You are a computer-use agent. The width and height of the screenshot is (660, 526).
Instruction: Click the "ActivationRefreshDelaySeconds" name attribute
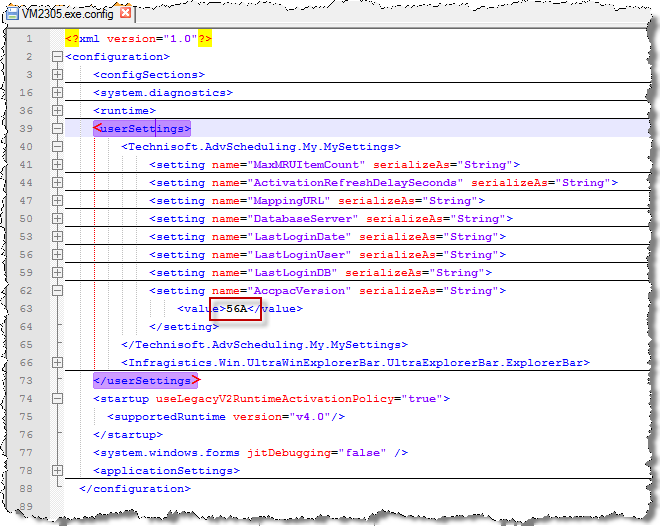(x=338, y=183)
